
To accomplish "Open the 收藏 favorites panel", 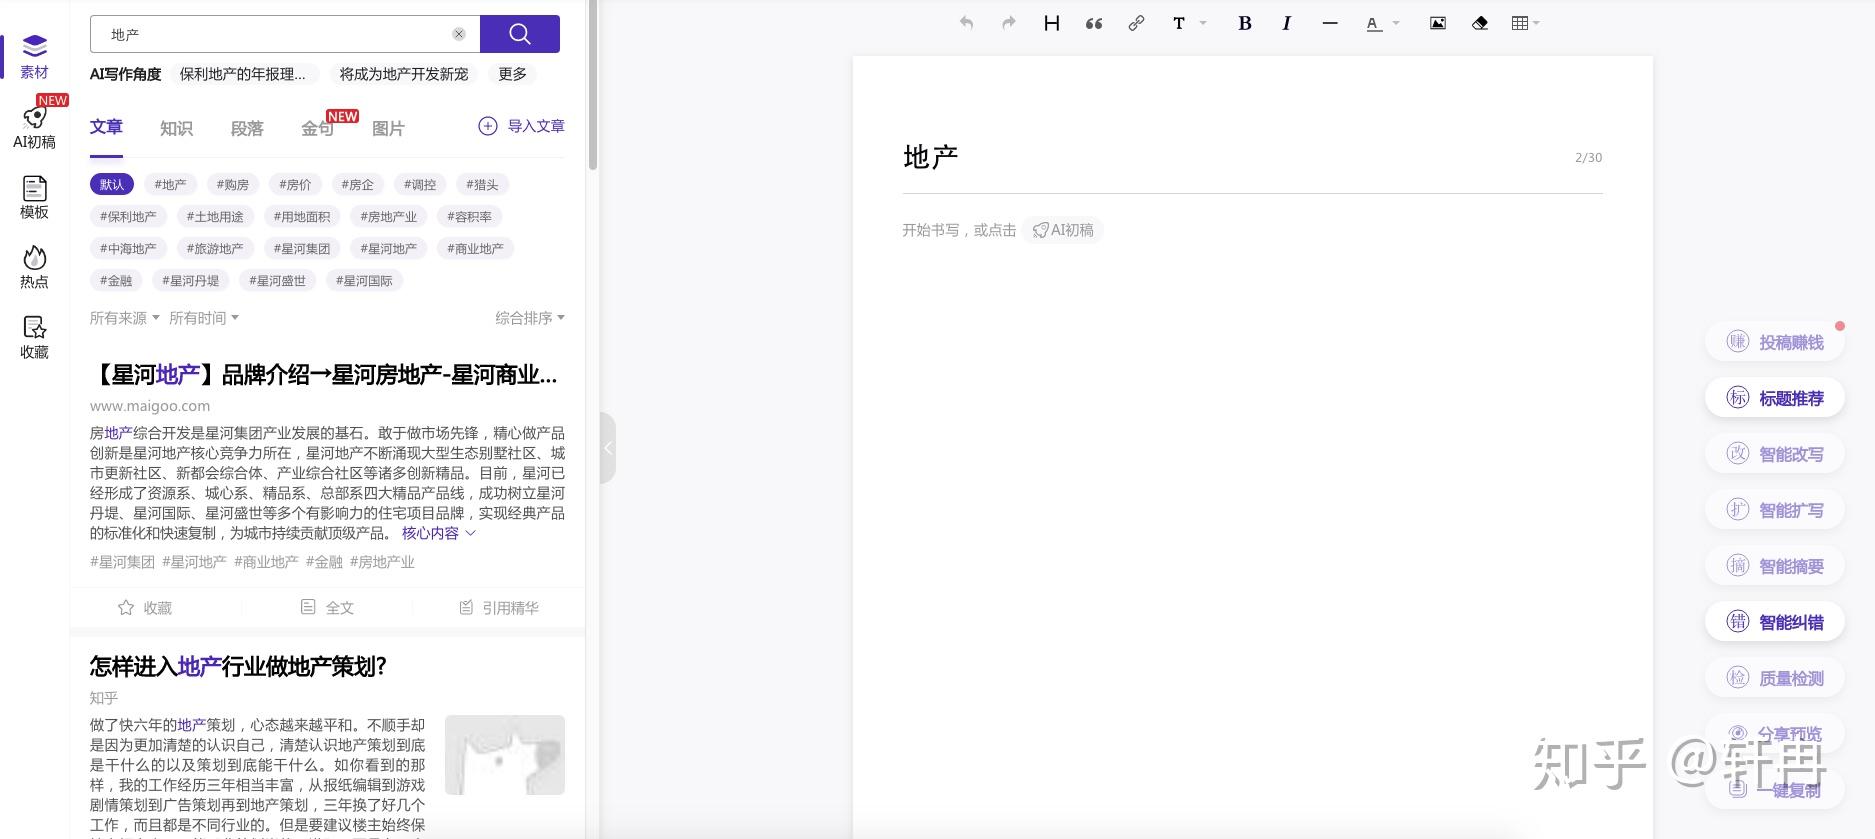I will [34, 337].
